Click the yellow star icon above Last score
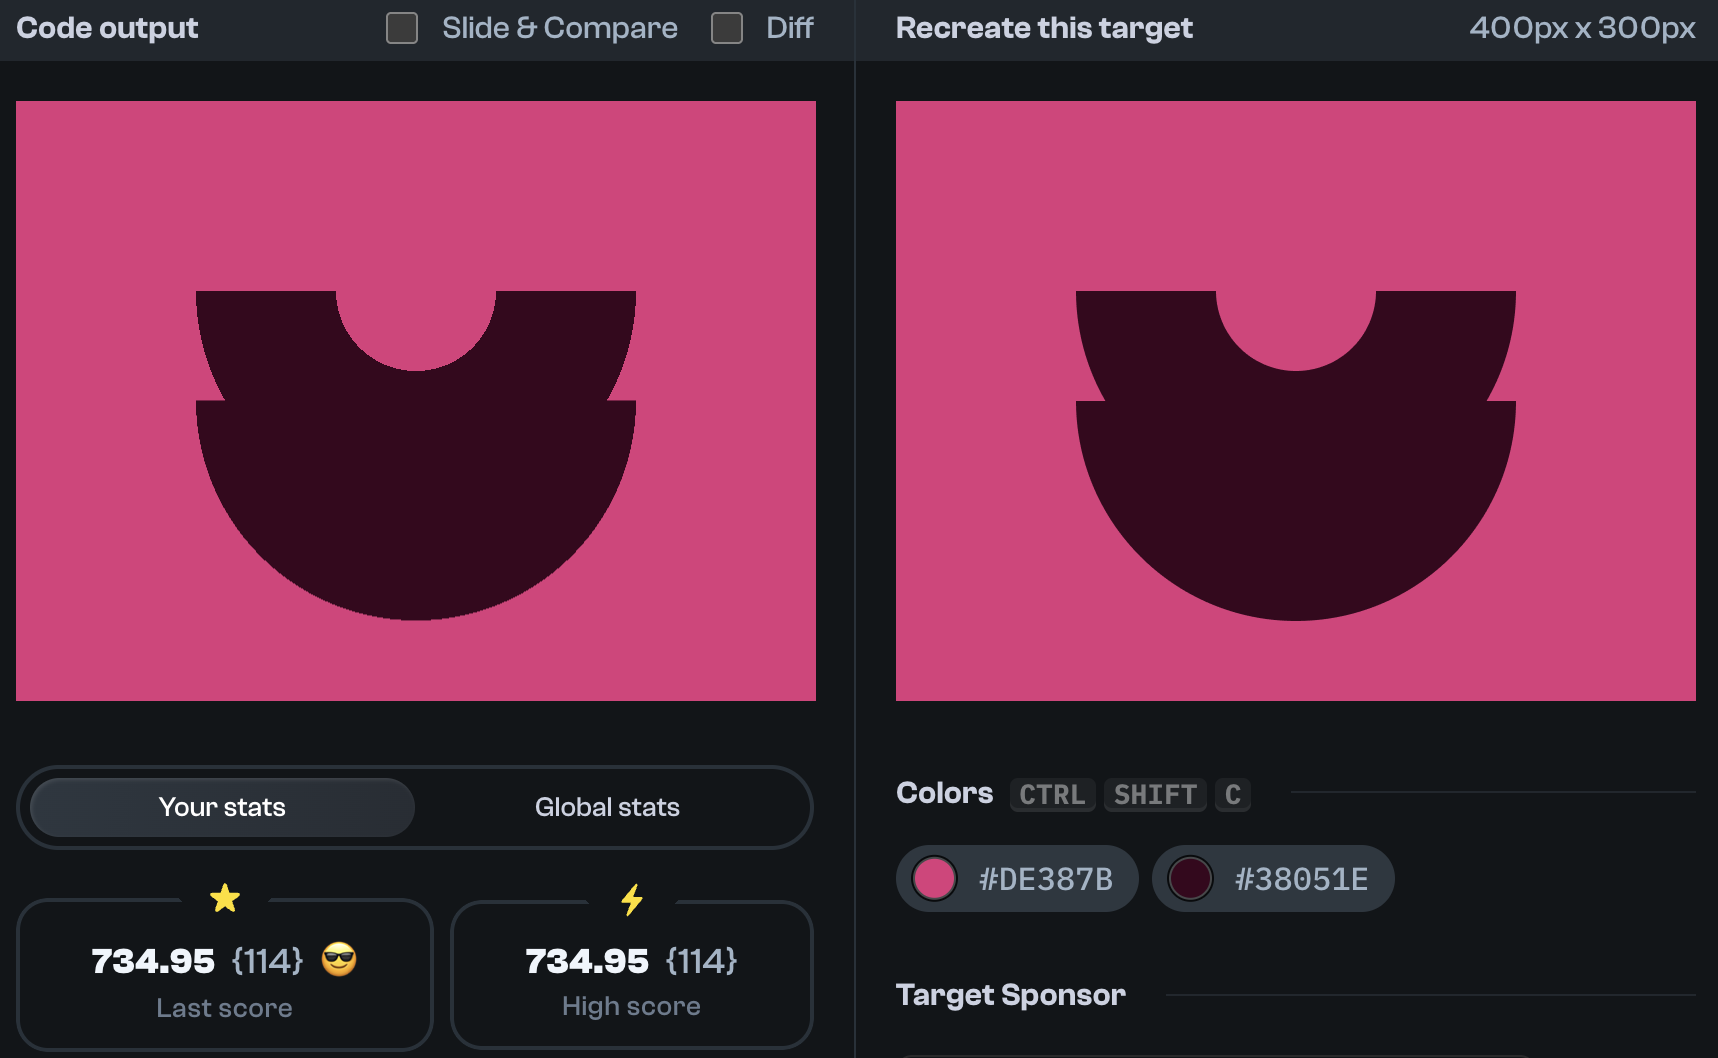The width and height of the screenshot is (1718, 1058). (225, 898)
